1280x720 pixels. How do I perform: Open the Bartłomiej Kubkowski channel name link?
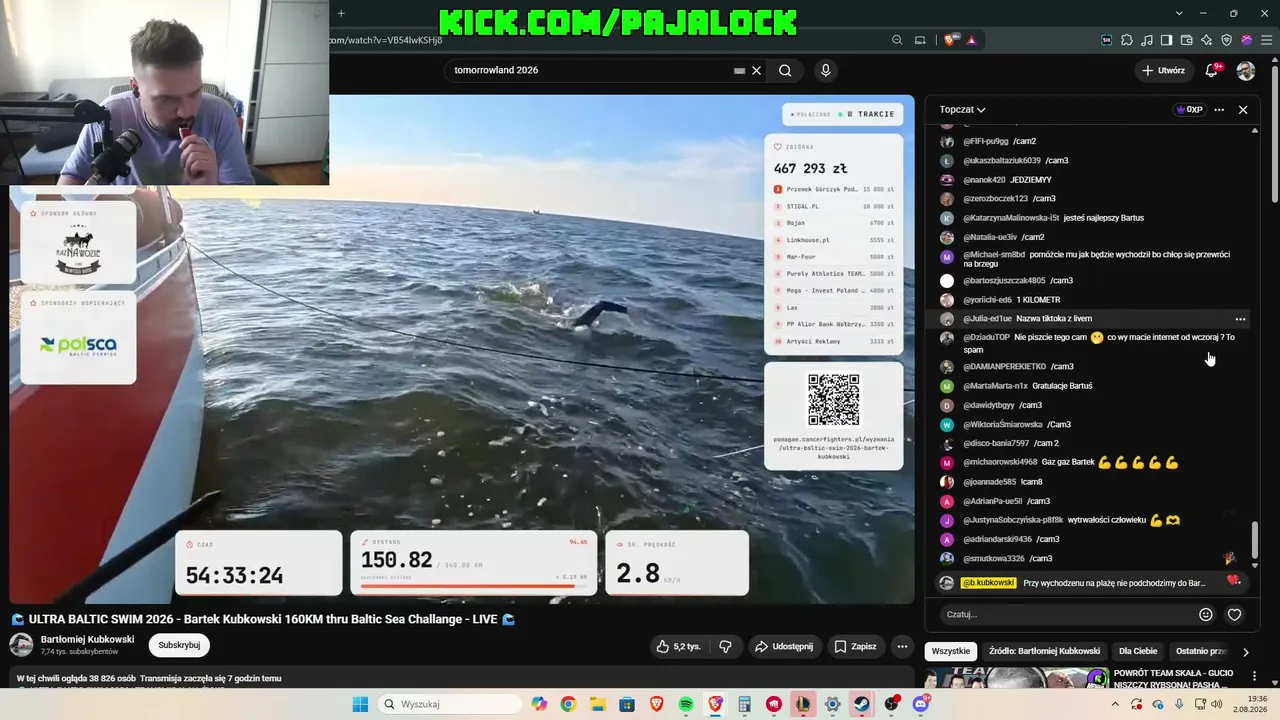click(x=87, y=639)
